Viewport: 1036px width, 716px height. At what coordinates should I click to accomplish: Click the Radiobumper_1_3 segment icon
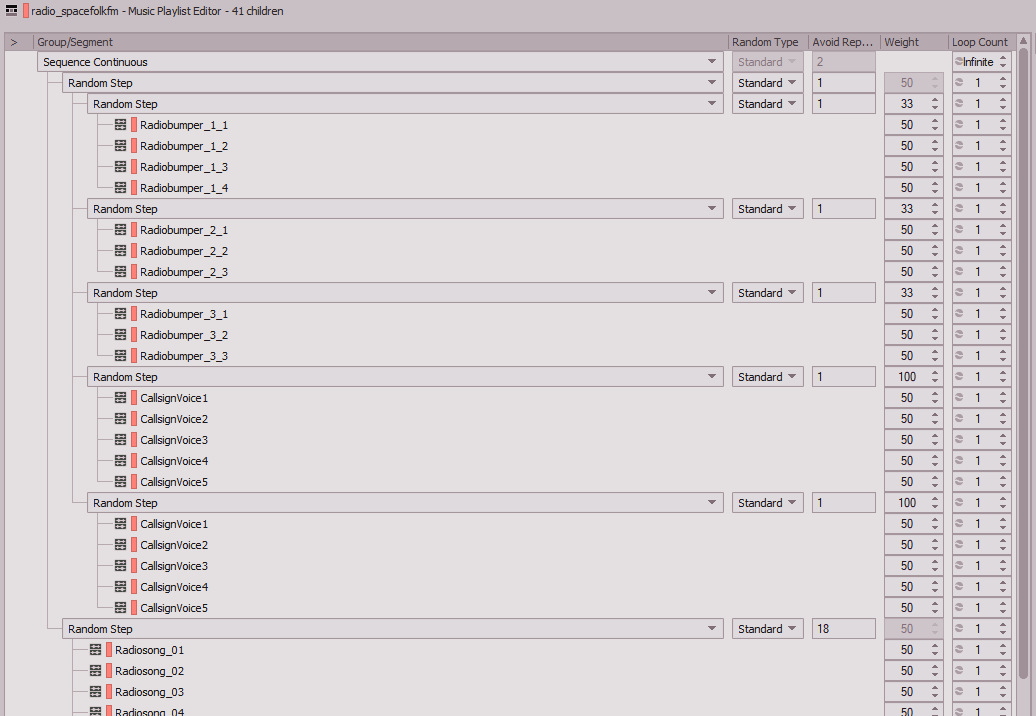click(x=120, y=166)
